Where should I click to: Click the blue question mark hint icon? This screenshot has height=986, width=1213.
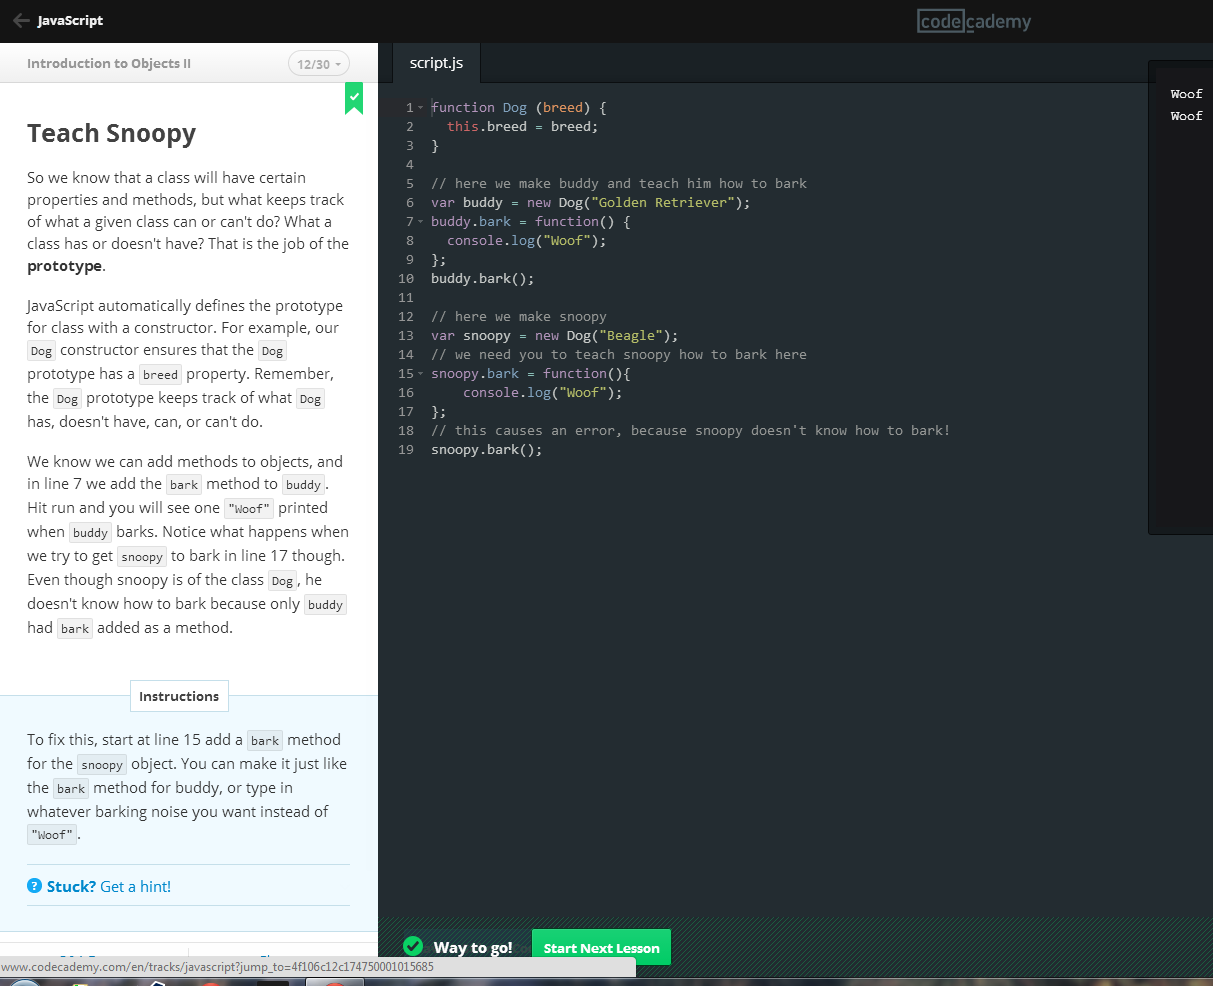[34, 886]
